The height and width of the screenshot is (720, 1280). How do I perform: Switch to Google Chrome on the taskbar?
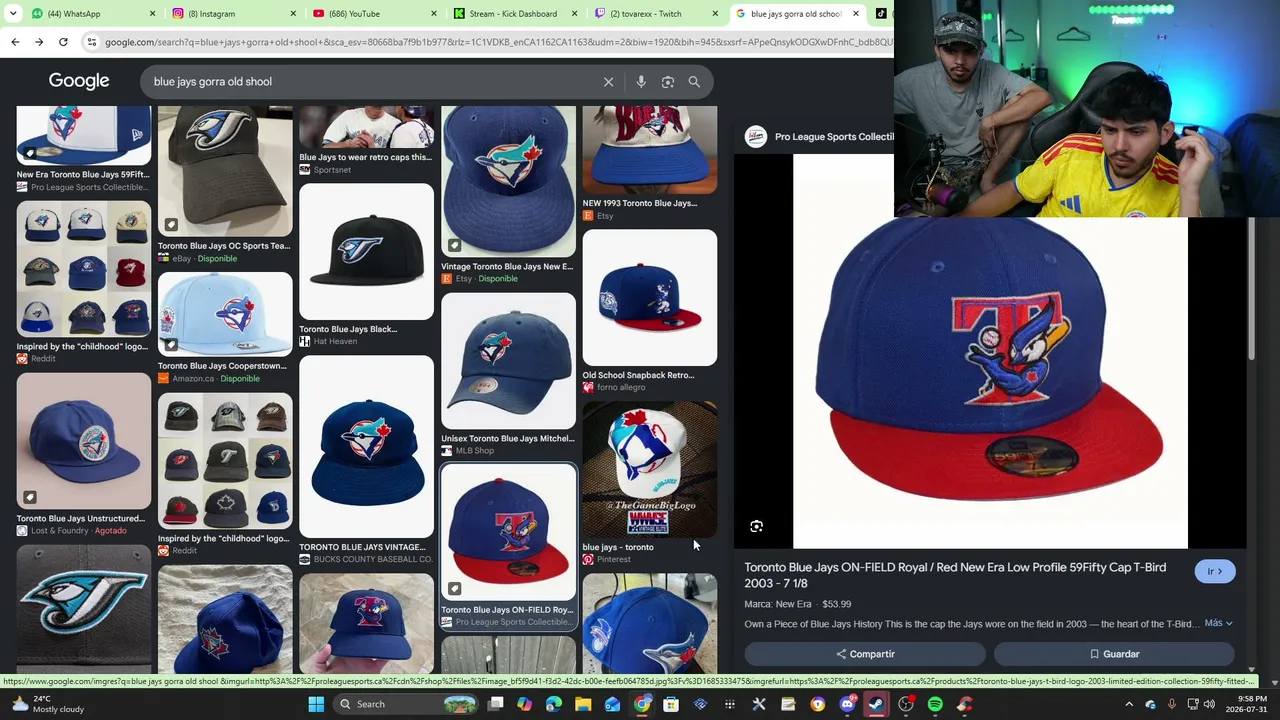pos(642,704)
